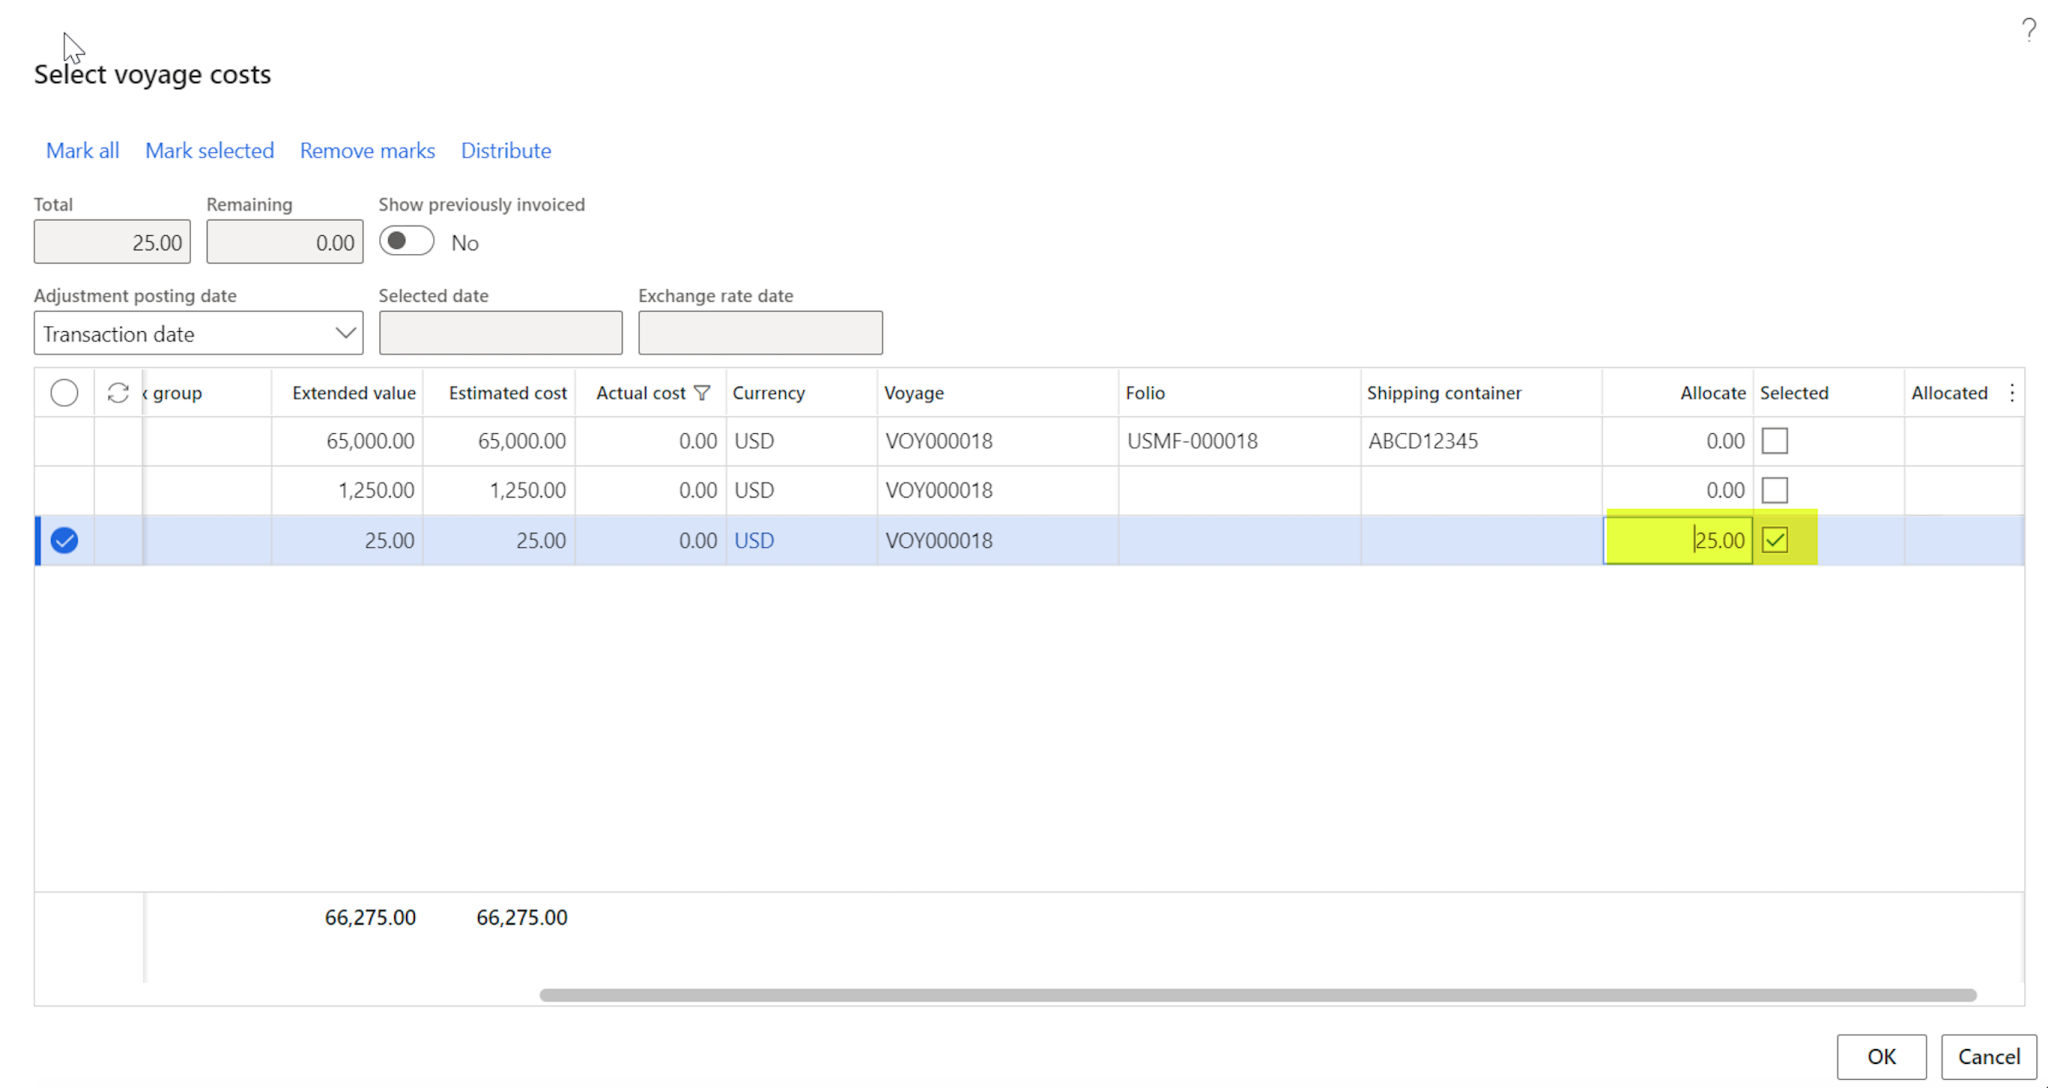Click the help question mark icon

tap(2028, 30)
